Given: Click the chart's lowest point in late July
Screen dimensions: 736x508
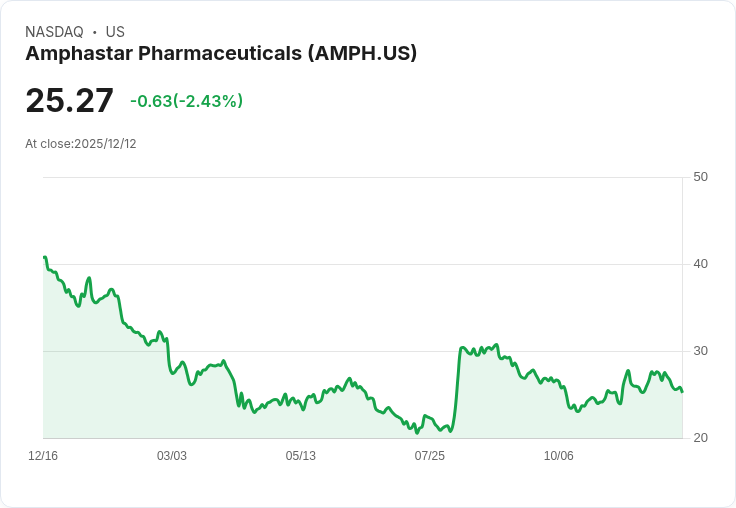Looking at the screenshot, I should tap(416, 432).
